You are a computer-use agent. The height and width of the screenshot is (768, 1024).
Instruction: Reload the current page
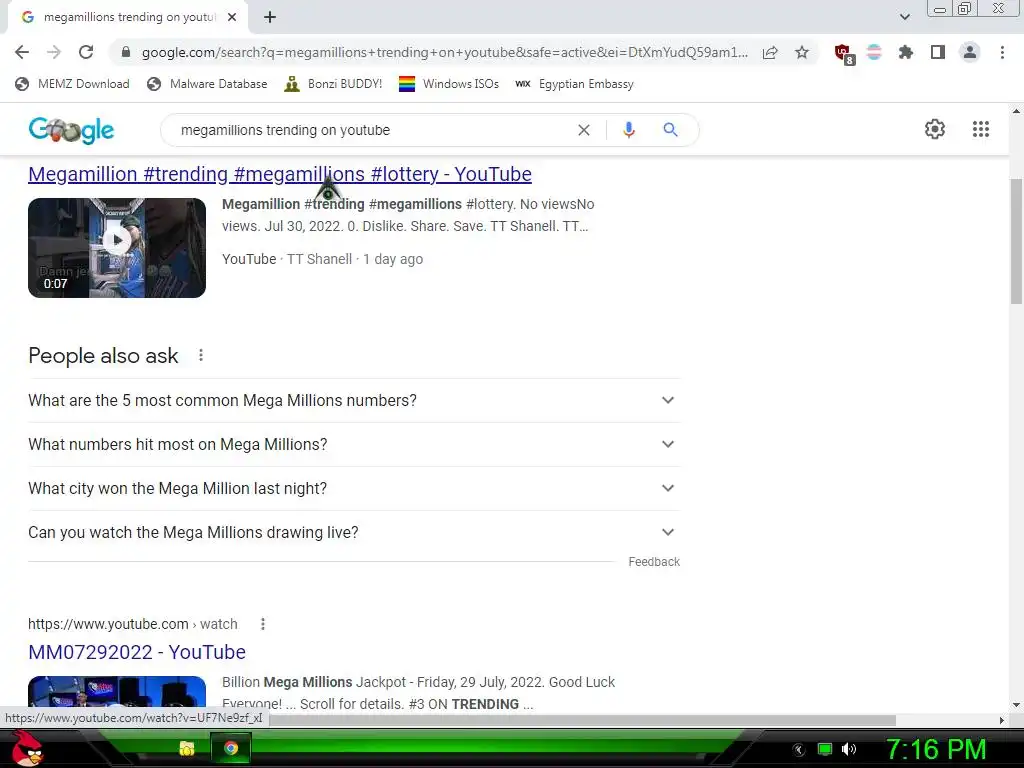[86, 52]
